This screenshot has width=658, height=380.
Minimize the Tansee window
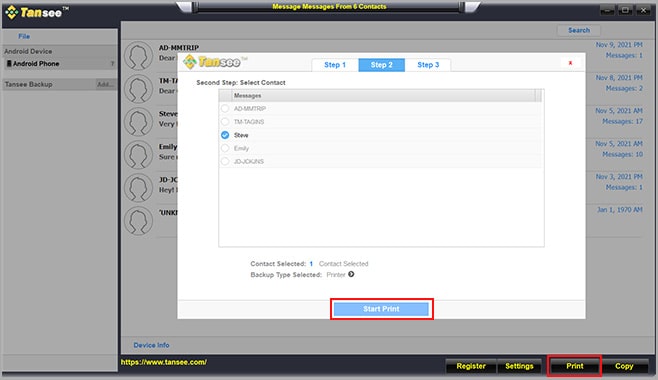607,10
